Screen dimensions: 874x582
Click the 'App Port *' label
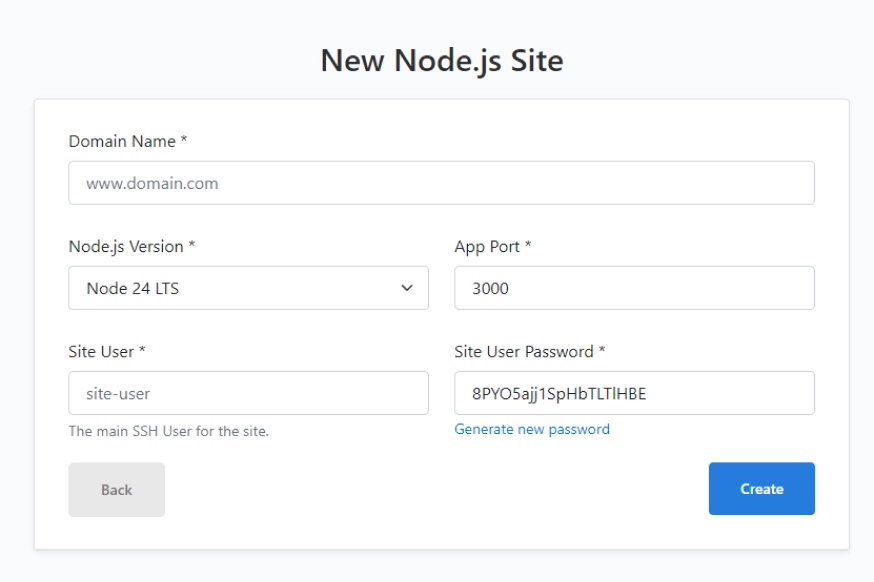tap(493, 246)
